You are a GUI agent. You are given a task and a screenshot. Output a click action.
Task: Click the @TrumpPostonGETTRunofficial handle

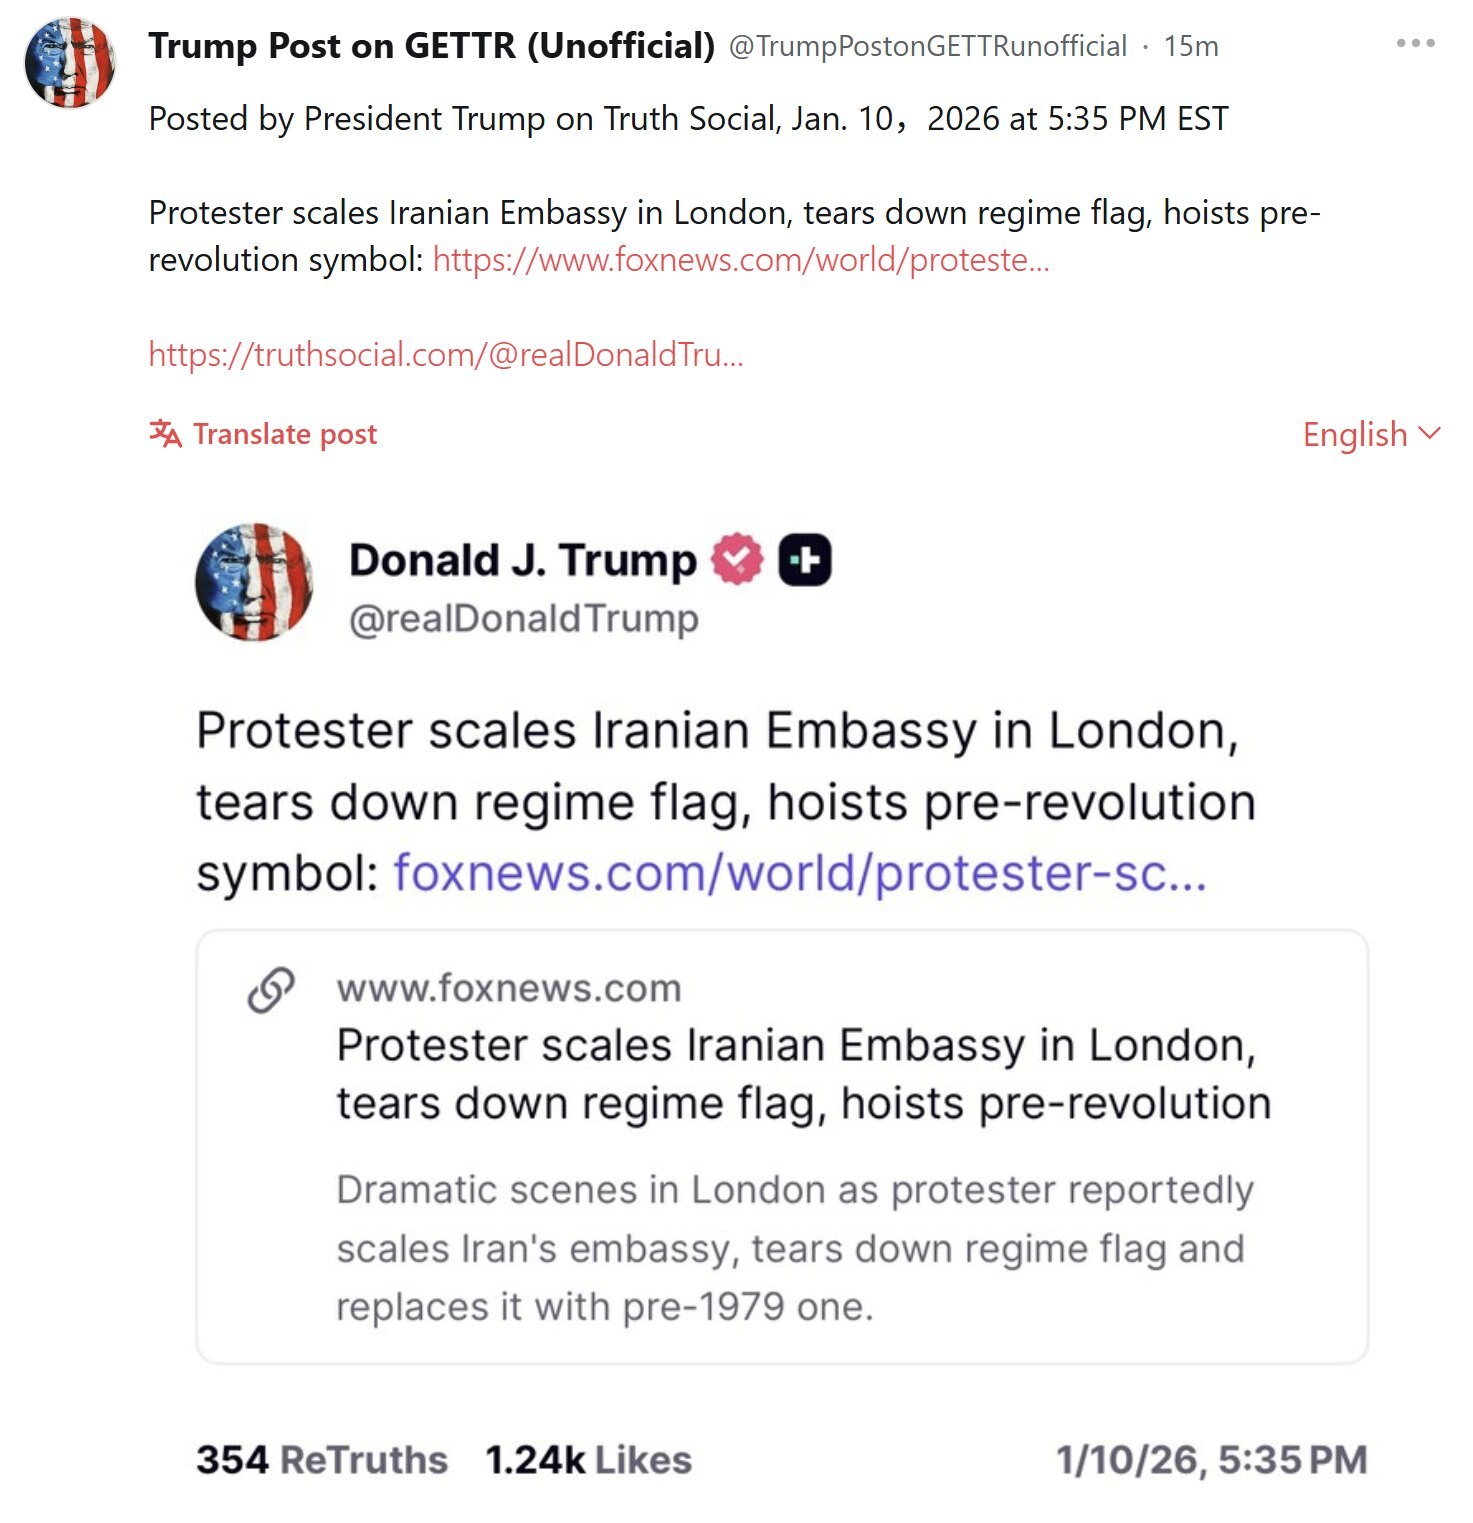coord(928,46)
